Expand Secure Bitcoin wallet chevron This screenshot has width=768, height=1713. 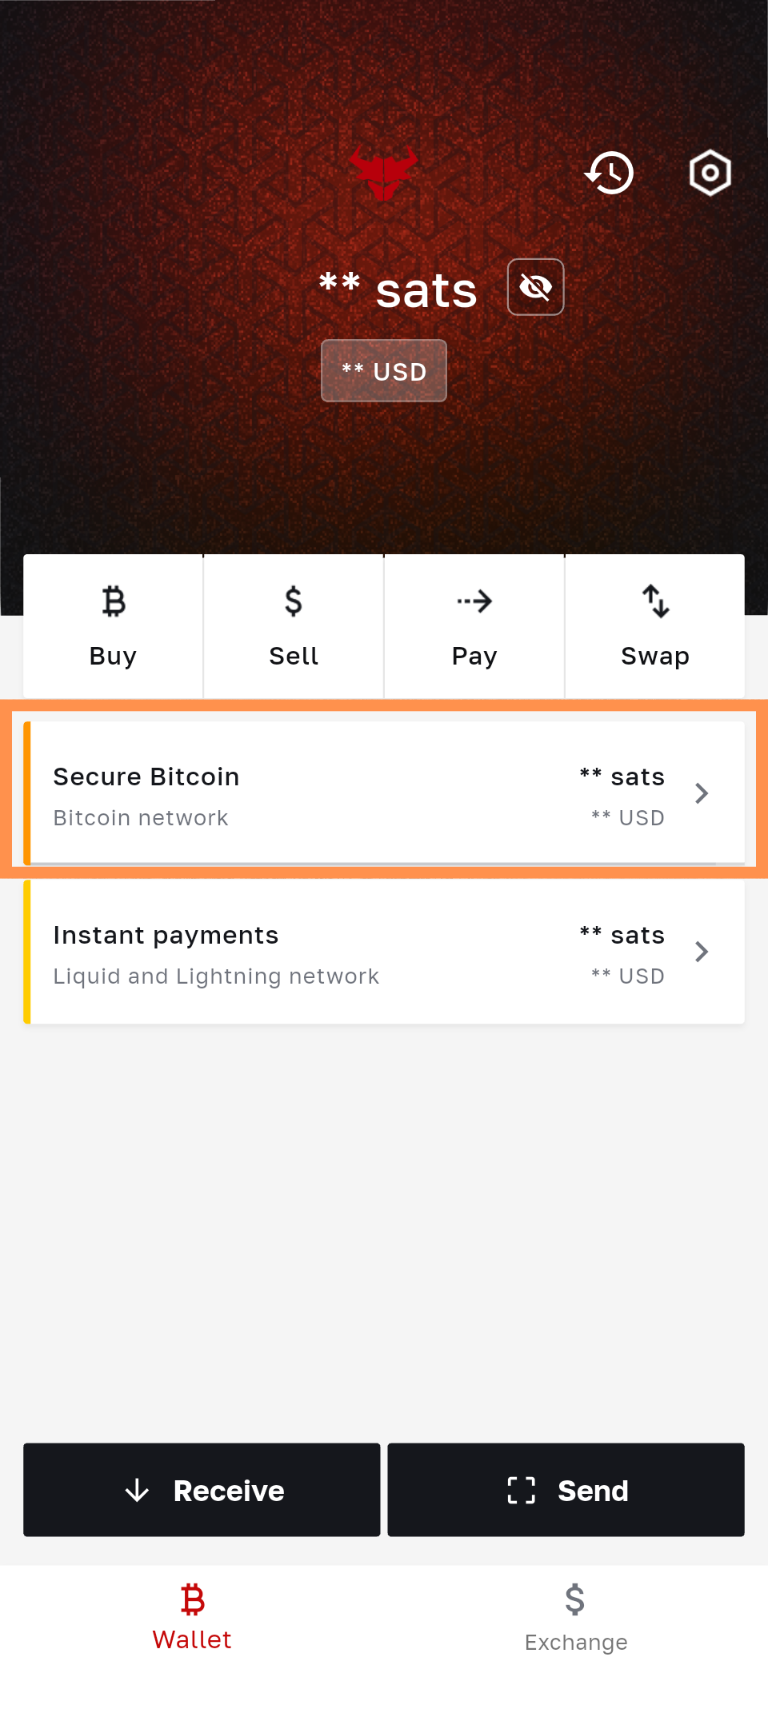(x=702, y=794)
